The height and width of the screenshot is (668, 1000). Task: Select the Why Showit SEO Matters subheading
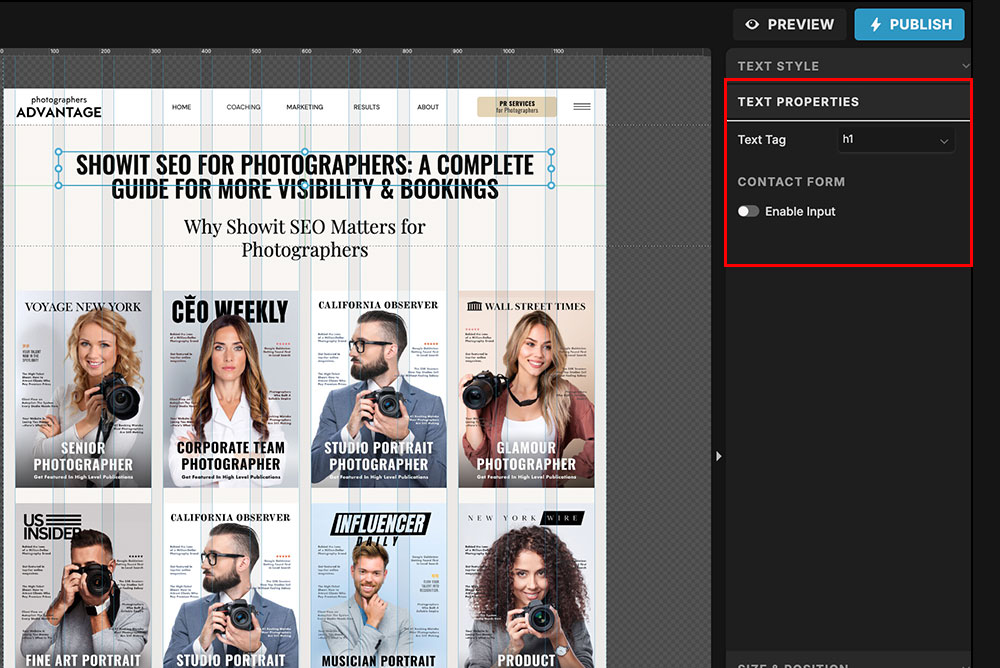[305, 238]
